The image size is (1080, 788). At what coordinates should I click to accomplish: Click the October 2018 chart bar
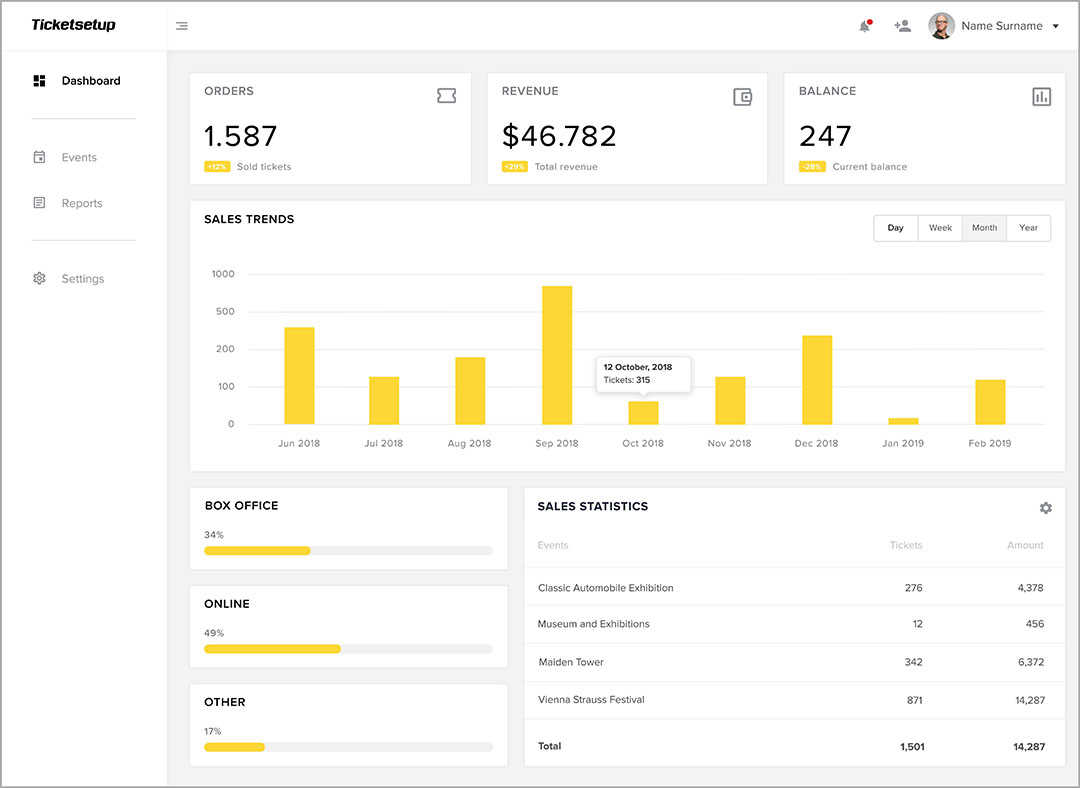point(642,412)
